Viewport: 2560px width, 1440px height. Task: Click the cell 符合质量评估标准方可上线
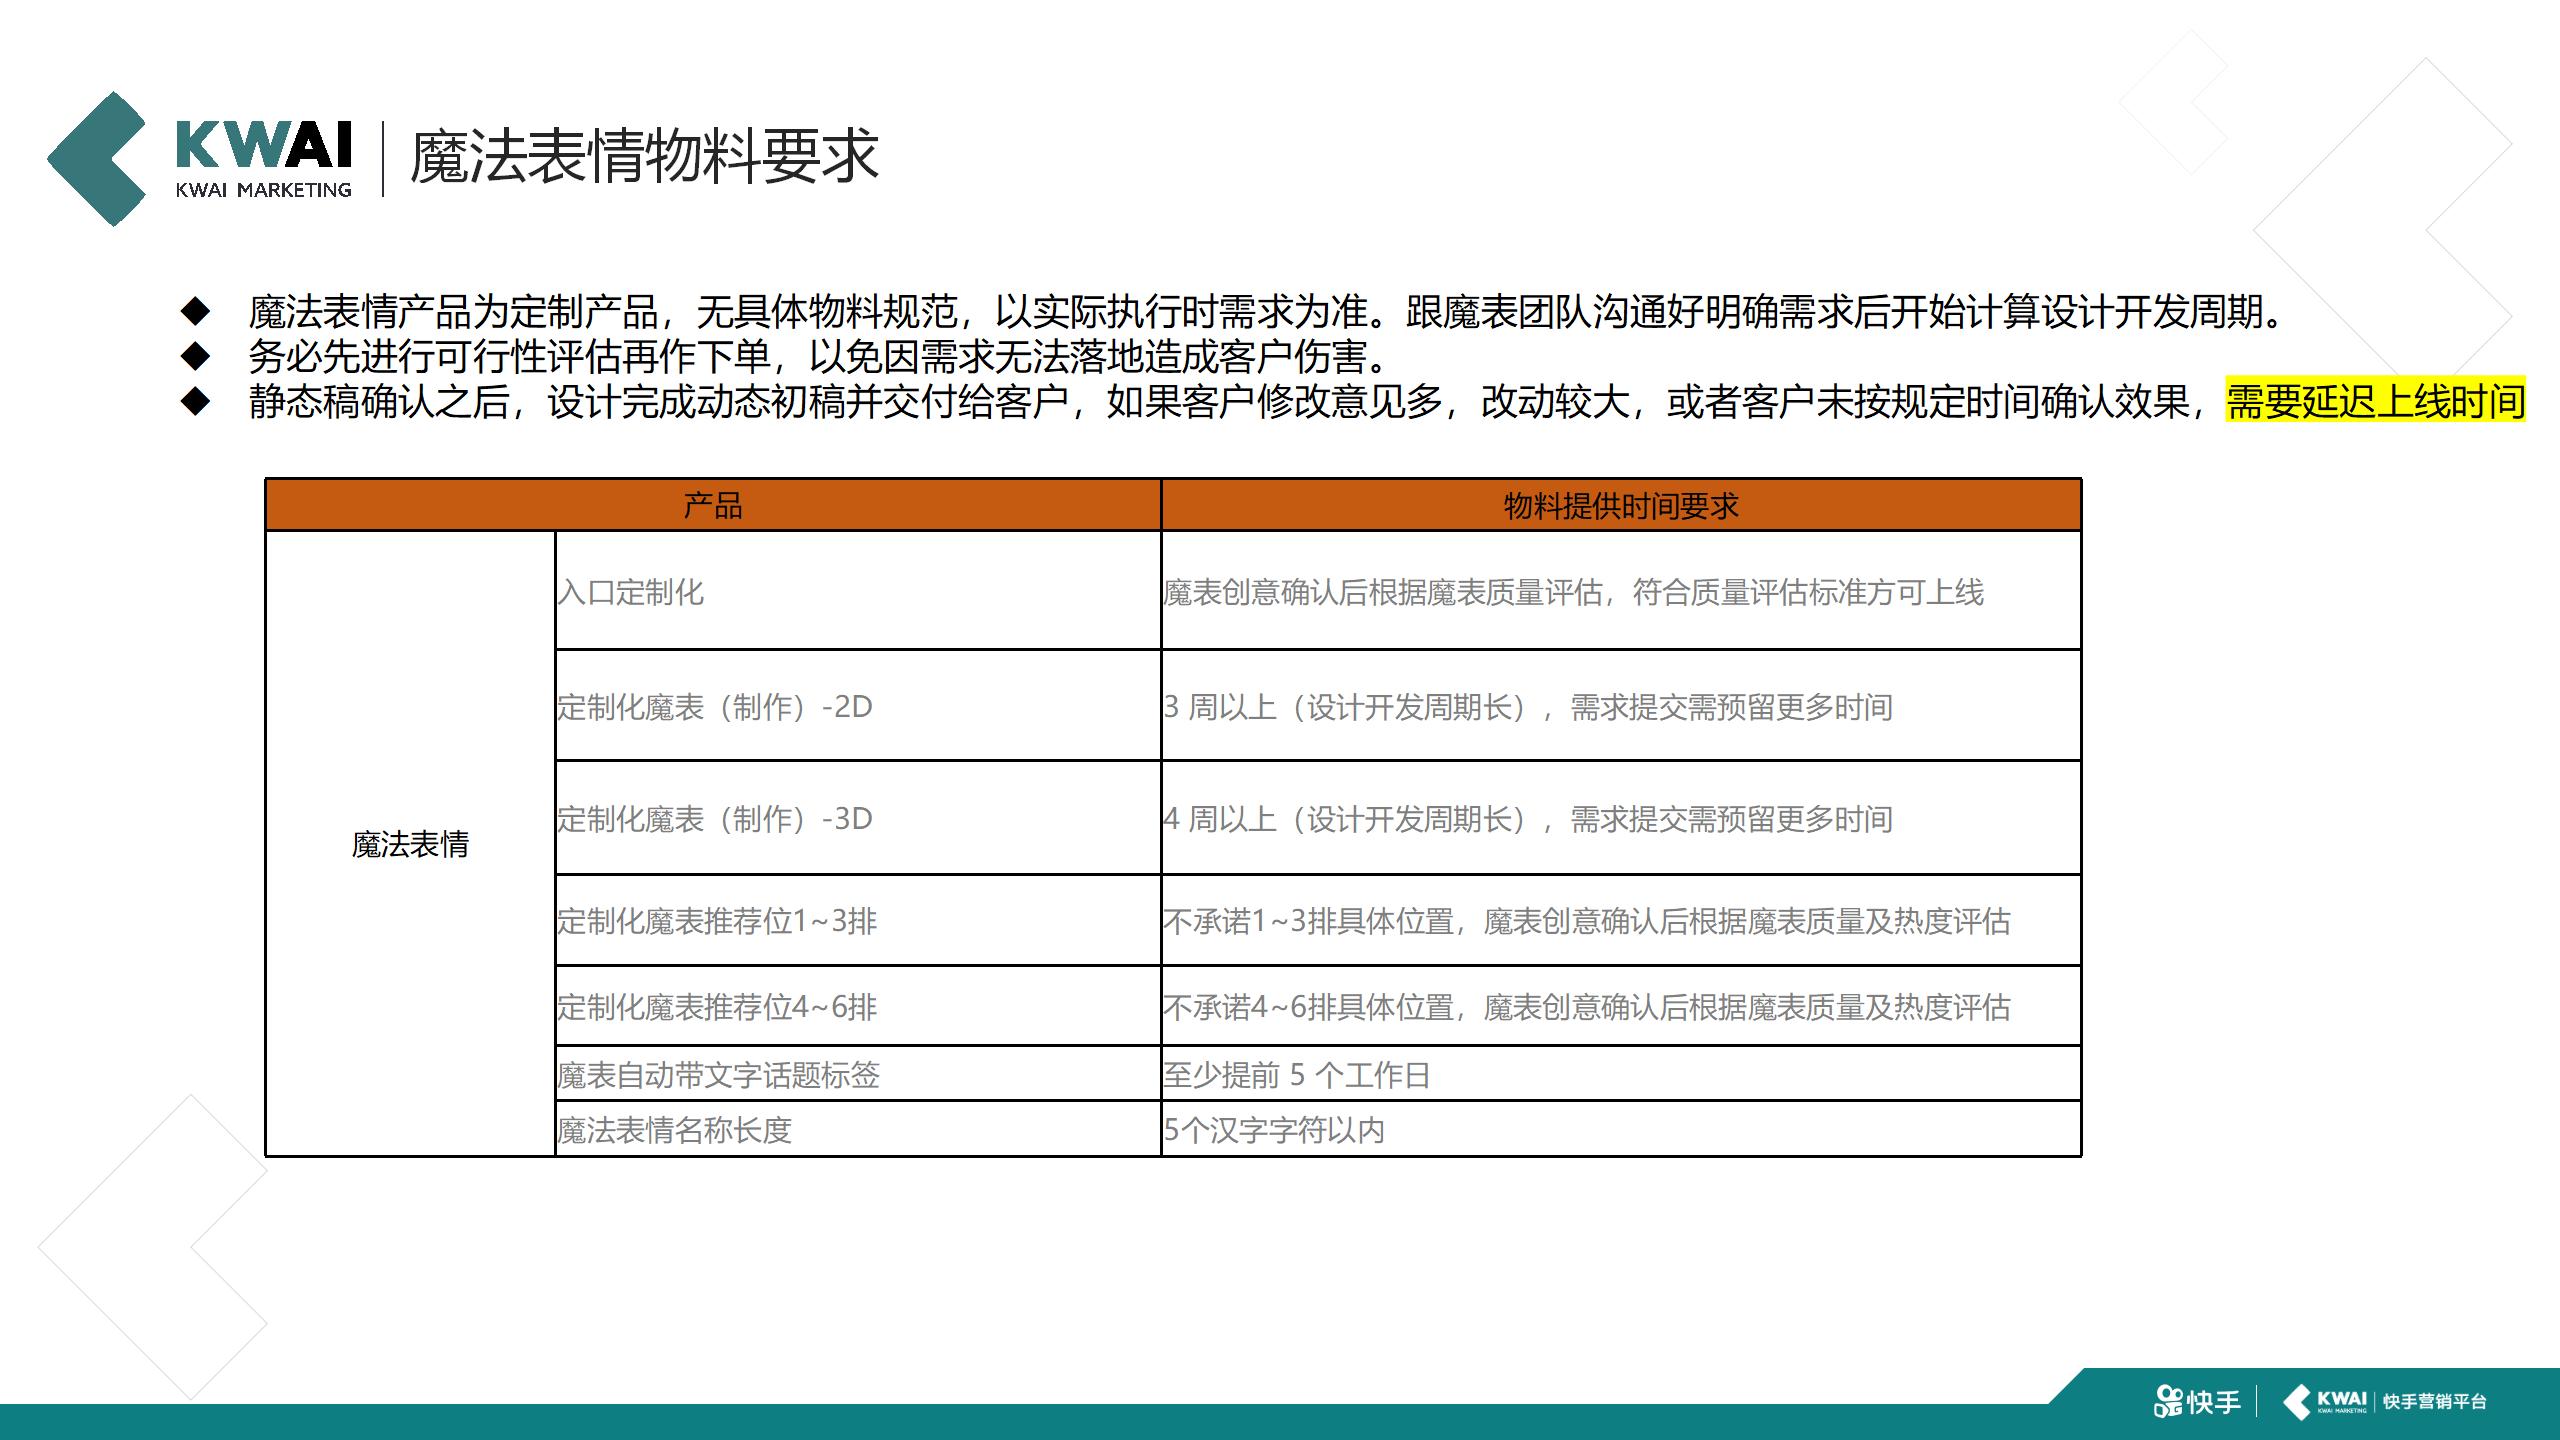click(x=1621, y=590)
